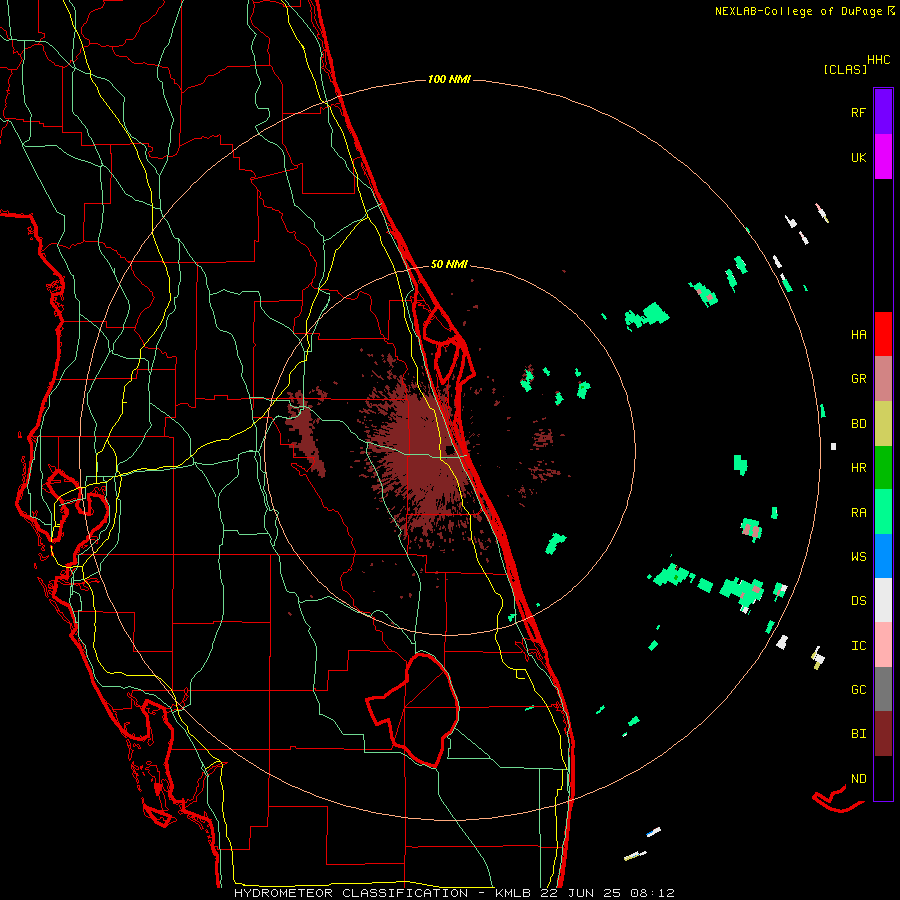Click the NEXLAB-College of DuPage credit text

click(805, 11)
